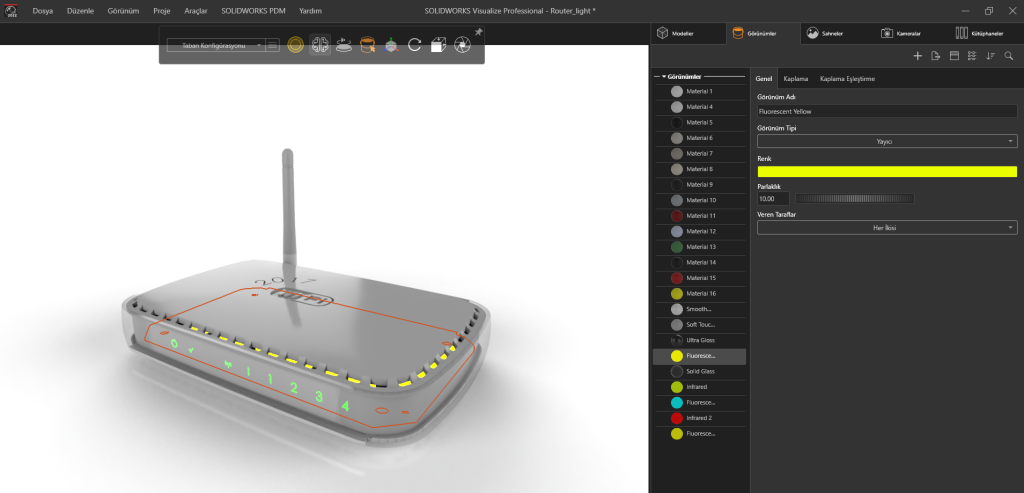Click the yellow Renk color swatch

tap(887, 172)
